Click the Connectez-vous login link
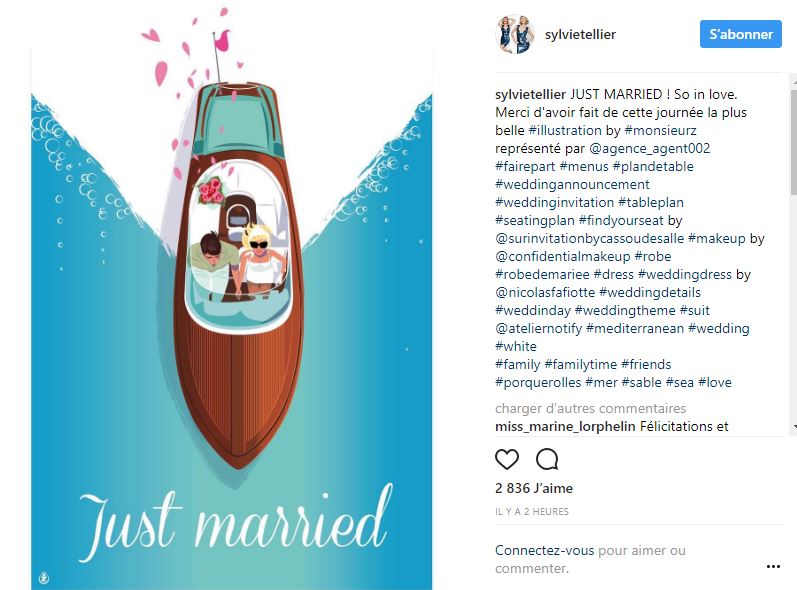 544,550
